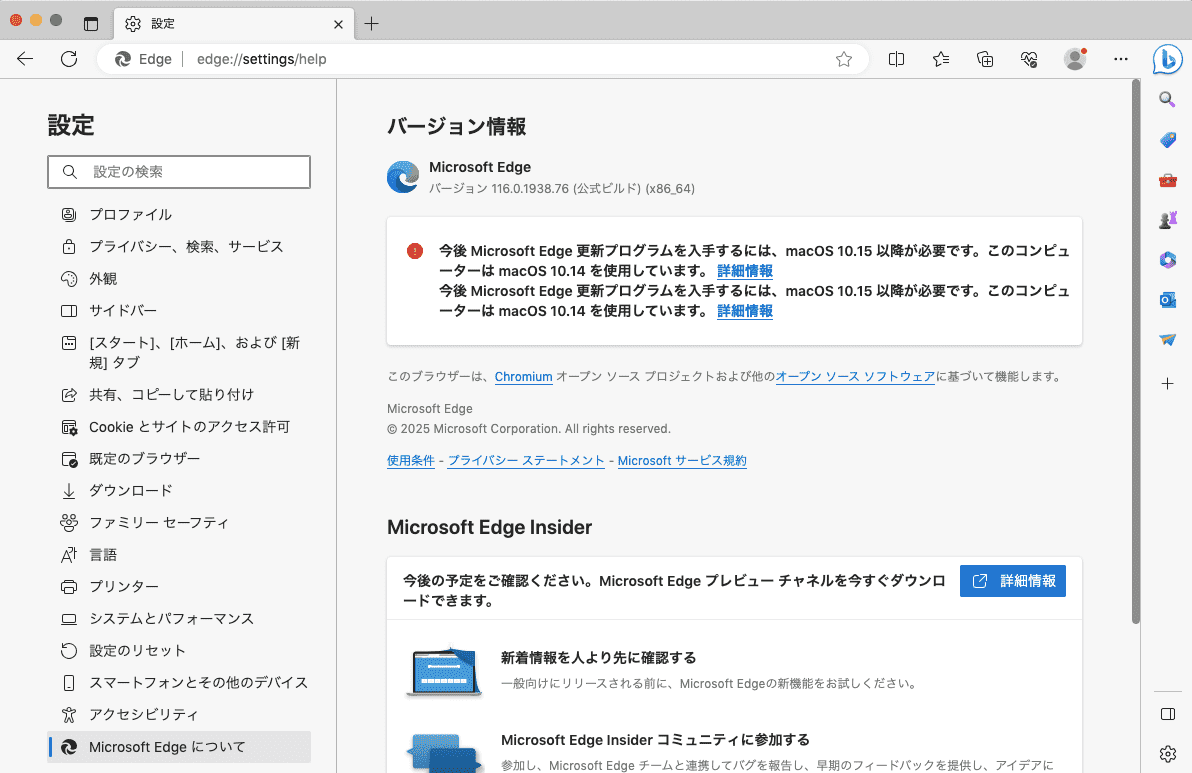Click the Microsoft Edge logo beside version
The width and height of the screenshot is (1192, 773).
tap(403, 177)
